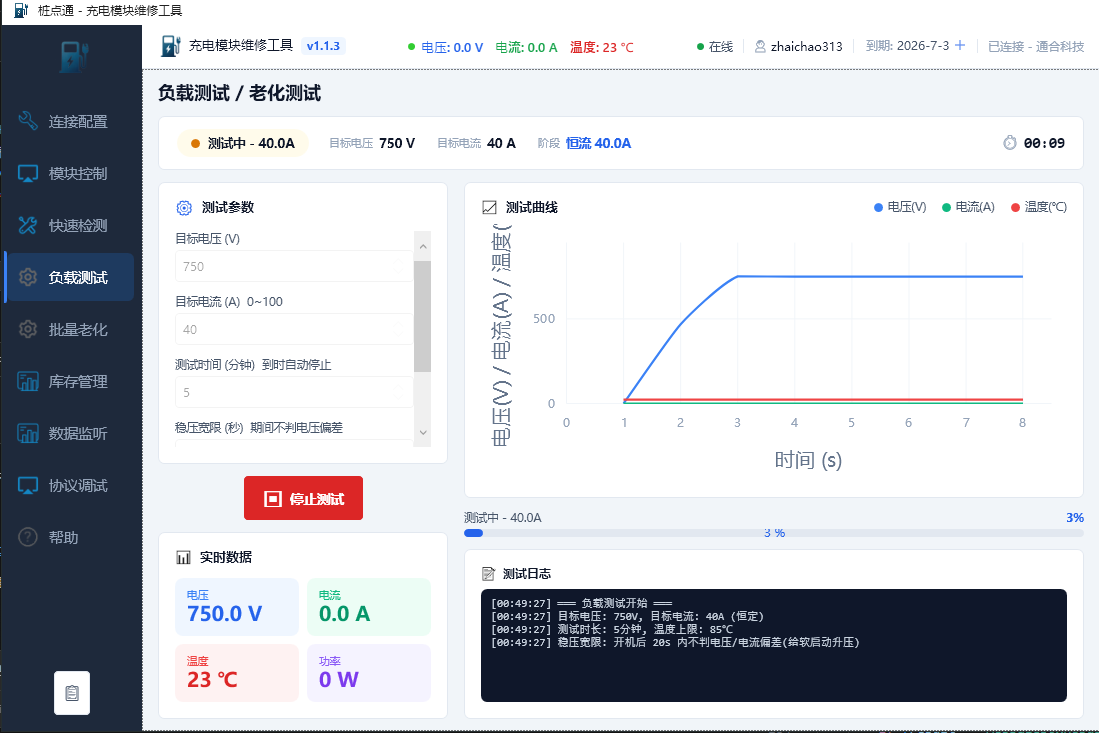1099x733 pixels.
Task: Click the 测试中 - 40.0A status badge
Action: pos(243,143)
